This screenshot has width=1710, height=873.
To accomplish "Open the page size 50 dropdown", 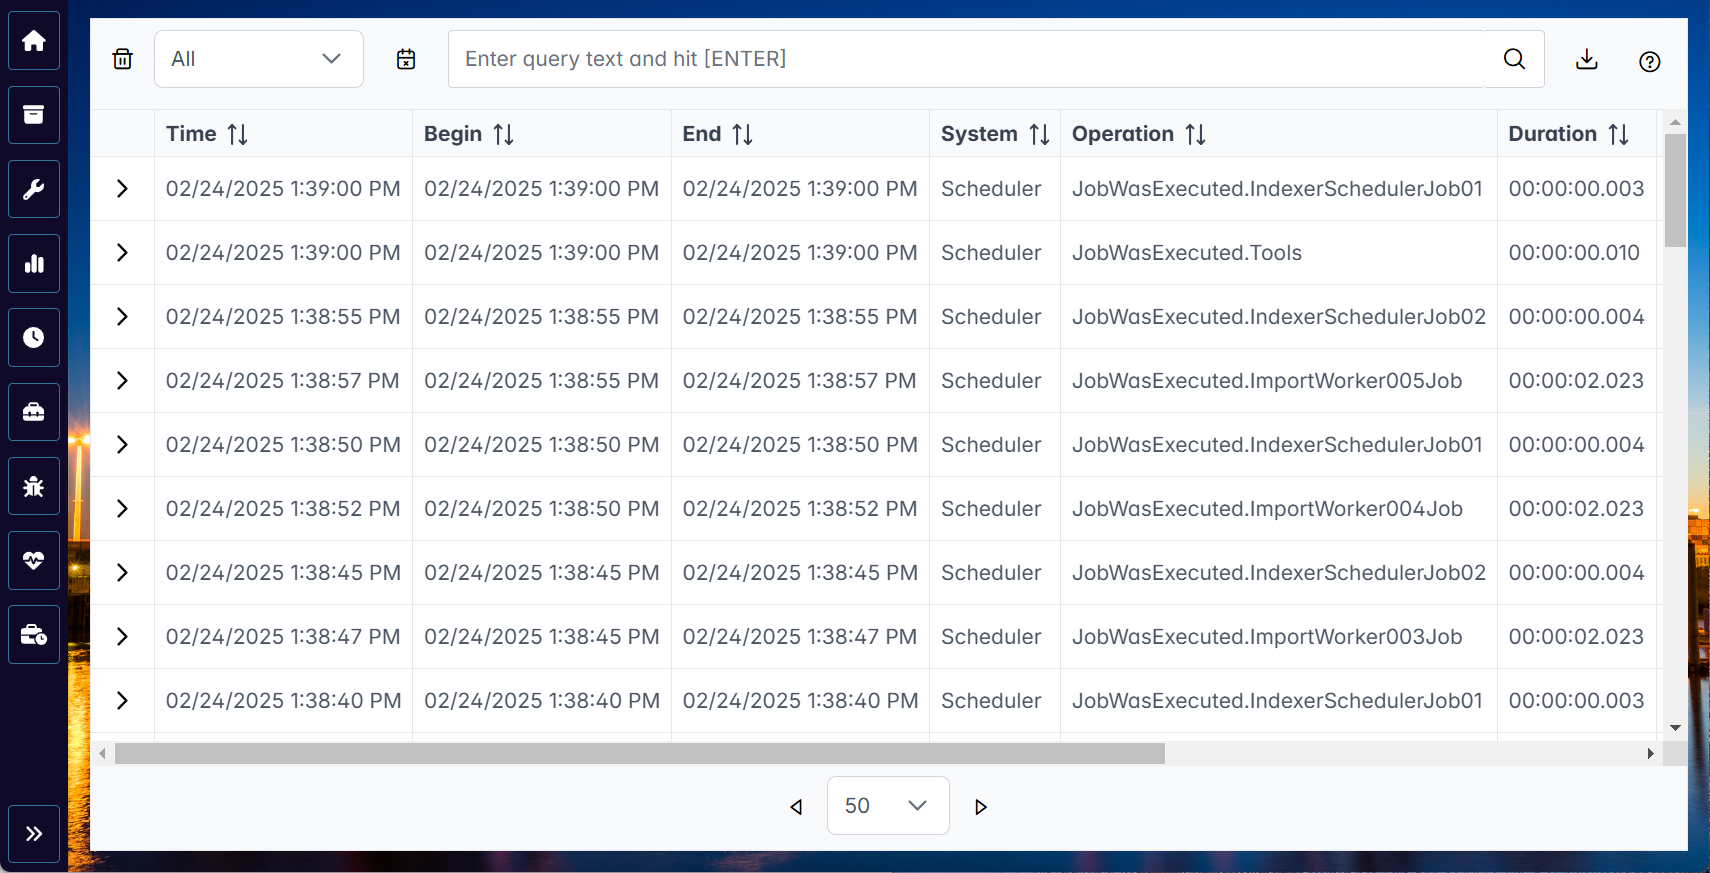I will pyautogui.click(x=887, y=806).
